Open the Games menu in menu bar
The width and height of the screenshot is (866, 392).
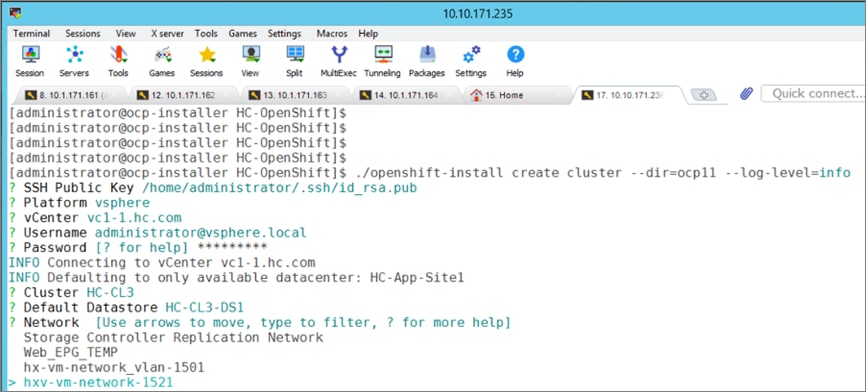tap(243, 34)
